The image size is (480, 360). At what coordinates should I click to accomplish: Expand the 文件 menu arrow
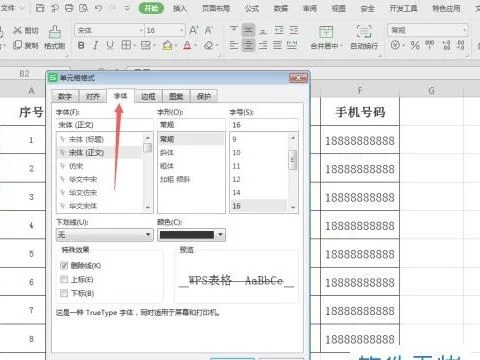22,8
